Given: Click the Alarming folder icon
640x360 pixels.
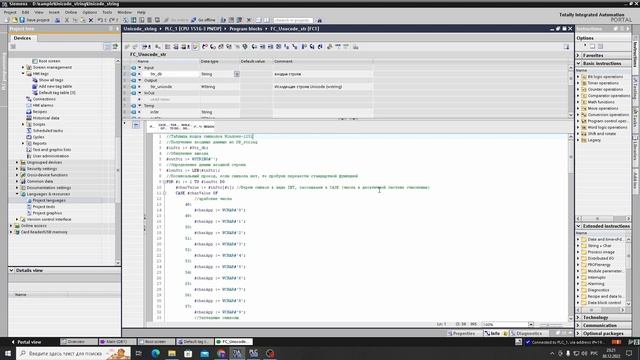Looking at the screenshot, I should [584, 284].
